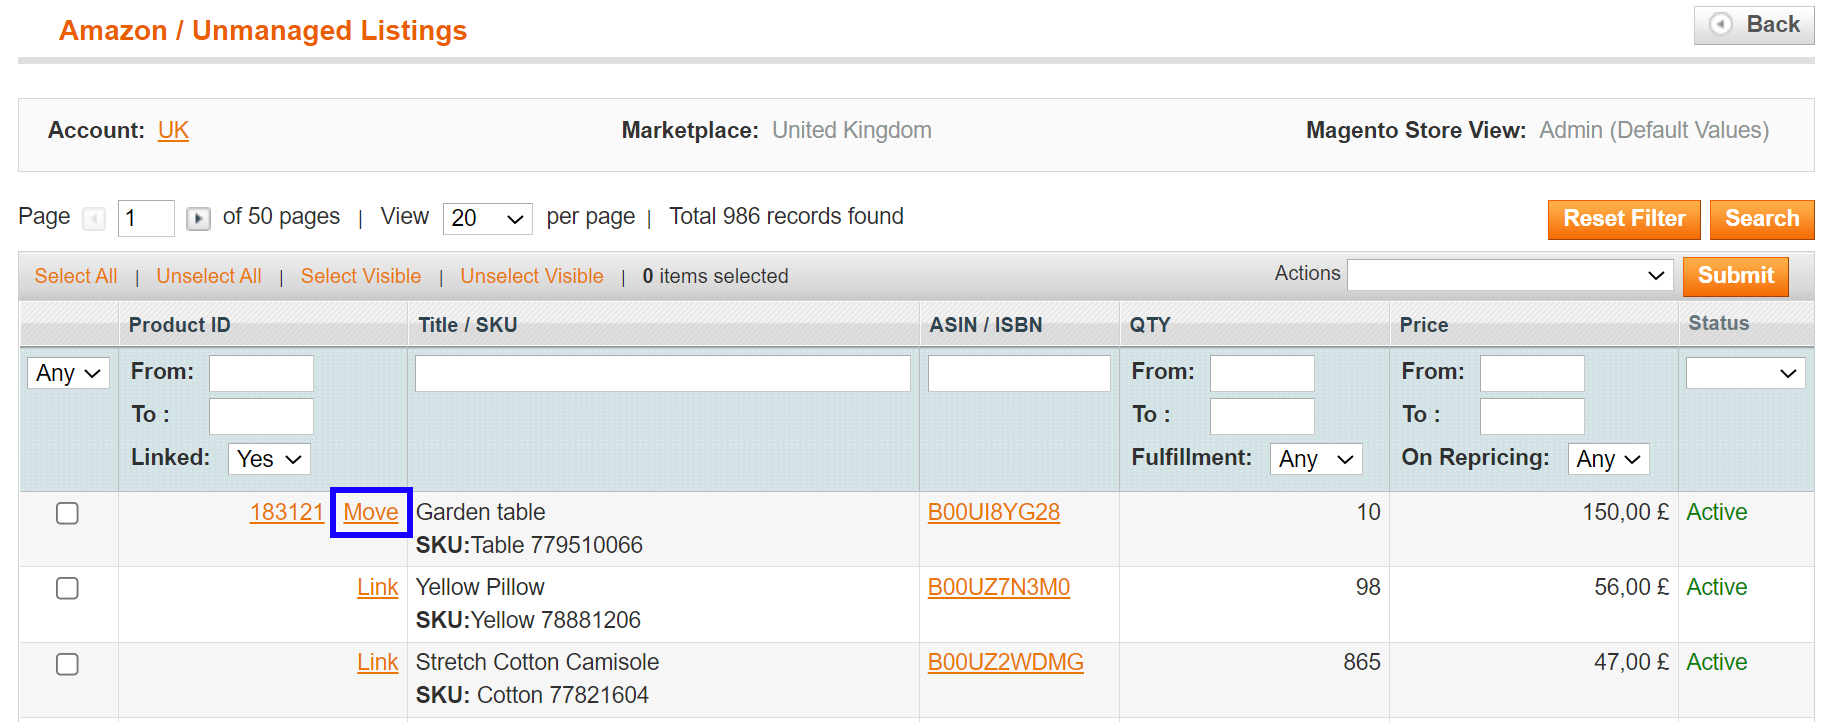Sort by Status column header
1834x722 pixels.
[x=1719, y=323]
